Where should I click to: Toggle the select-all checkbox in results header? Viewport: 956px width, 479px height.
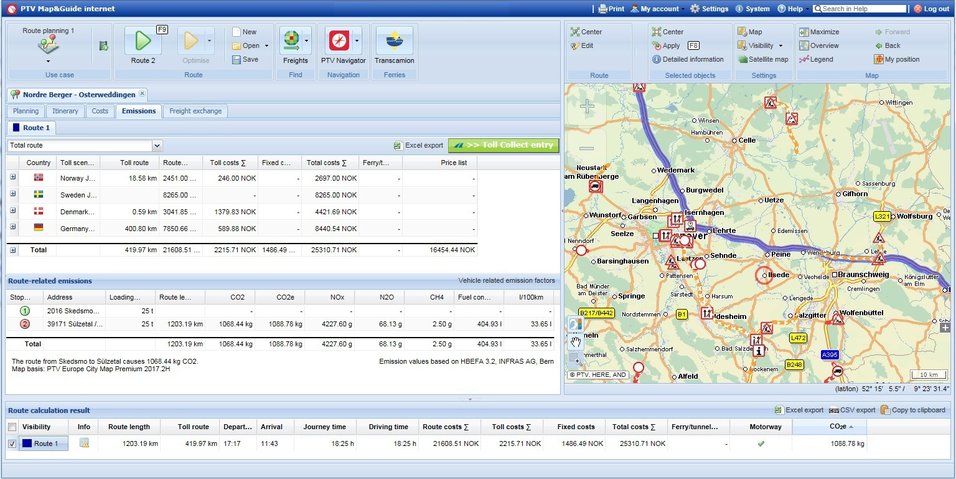(12, 427)
